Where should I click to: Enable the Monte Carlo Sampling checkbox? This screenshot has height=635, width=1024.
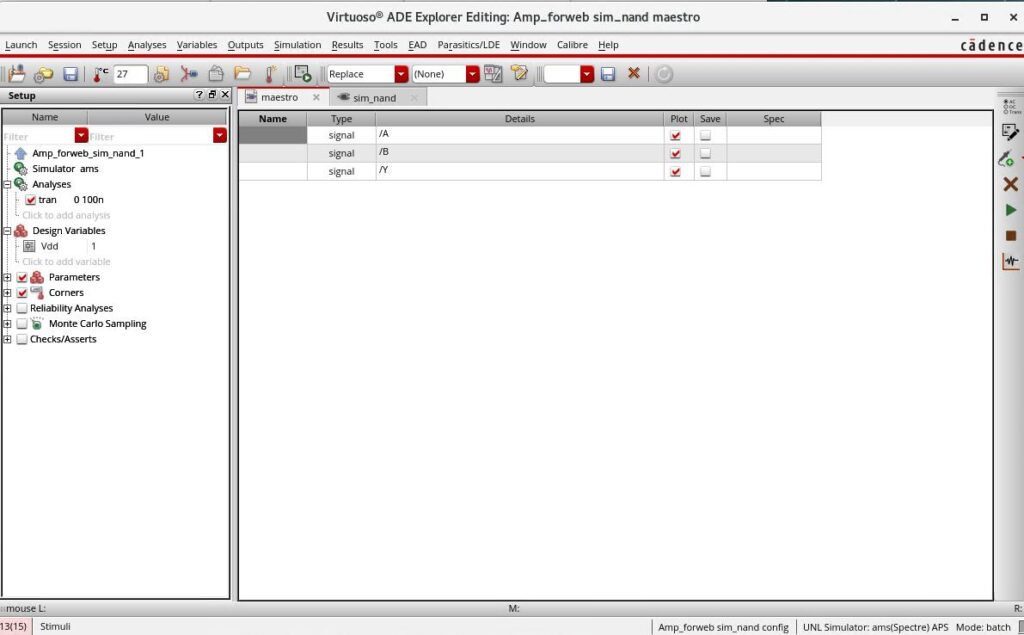[22, 324]
